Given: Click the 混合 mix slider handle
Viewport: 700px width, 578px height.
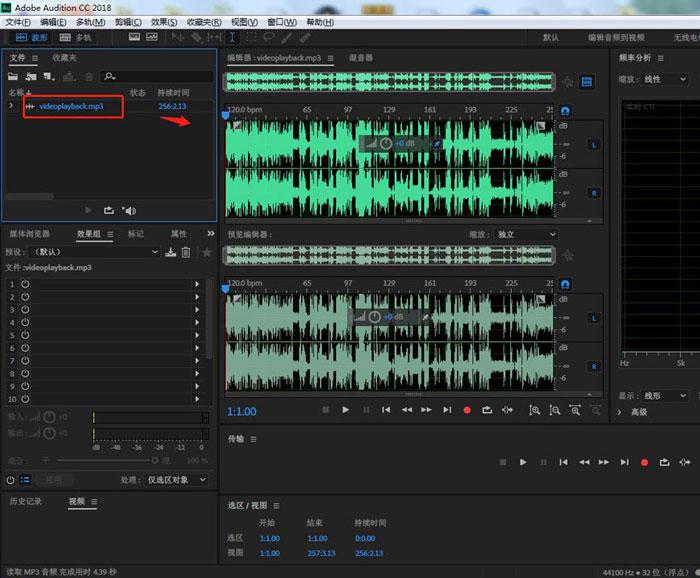Looking at the screenshot, I should point(154,460).
